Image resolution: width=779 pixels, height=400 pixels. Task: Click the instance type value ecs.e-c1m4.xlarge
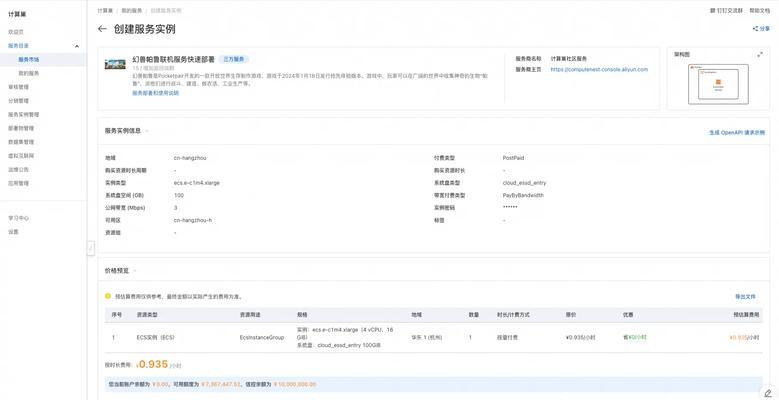point(197,183)
